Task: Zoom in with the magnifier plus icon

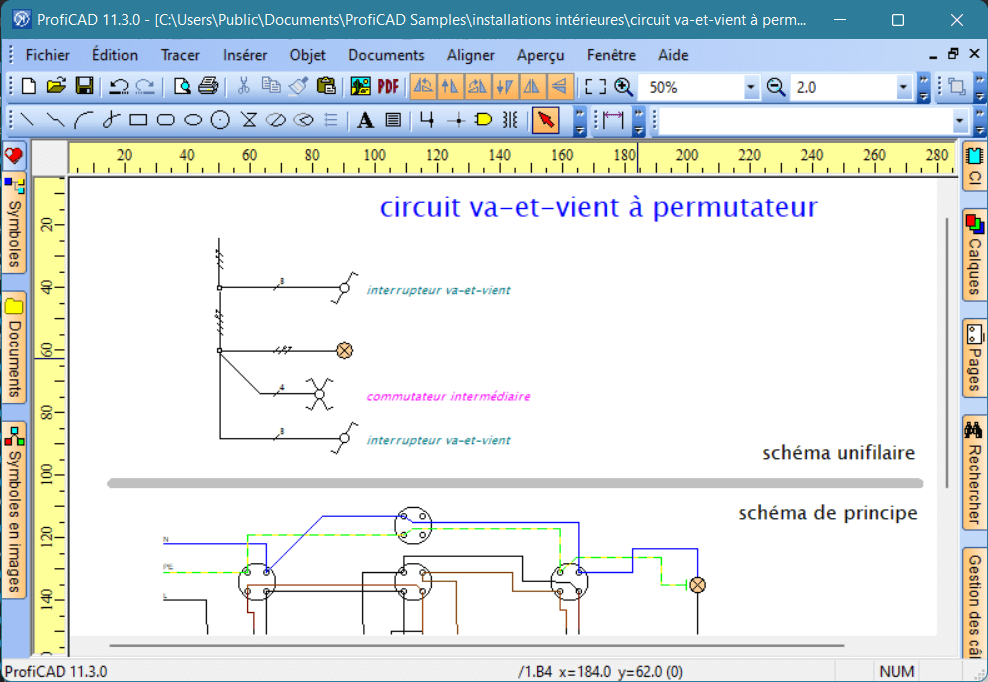Action: [624, 86]
